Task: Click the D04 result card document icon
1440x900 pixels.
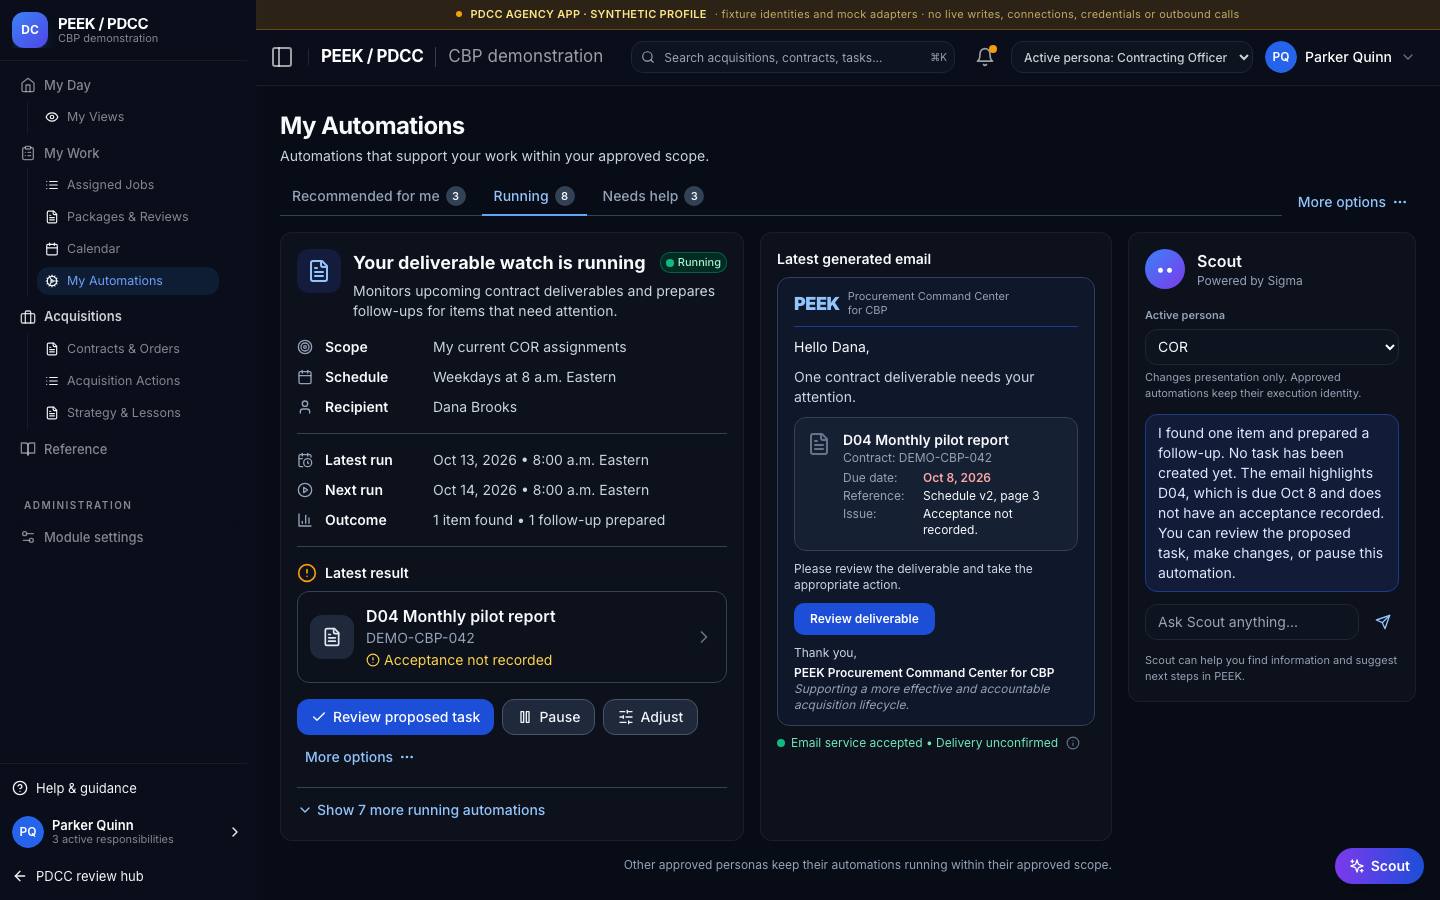Action: pos(332,637)
